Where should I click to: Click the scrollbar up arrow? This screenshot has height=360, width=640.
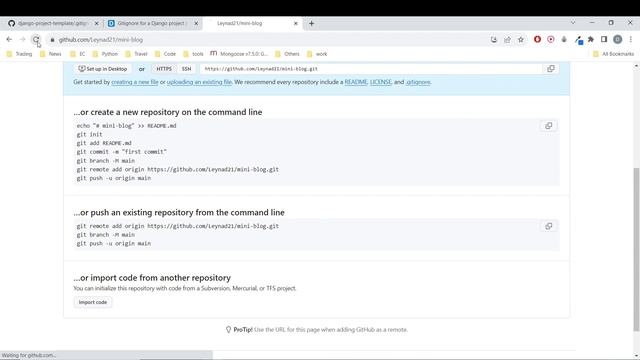pyautogui.click(x=636, y=66)
